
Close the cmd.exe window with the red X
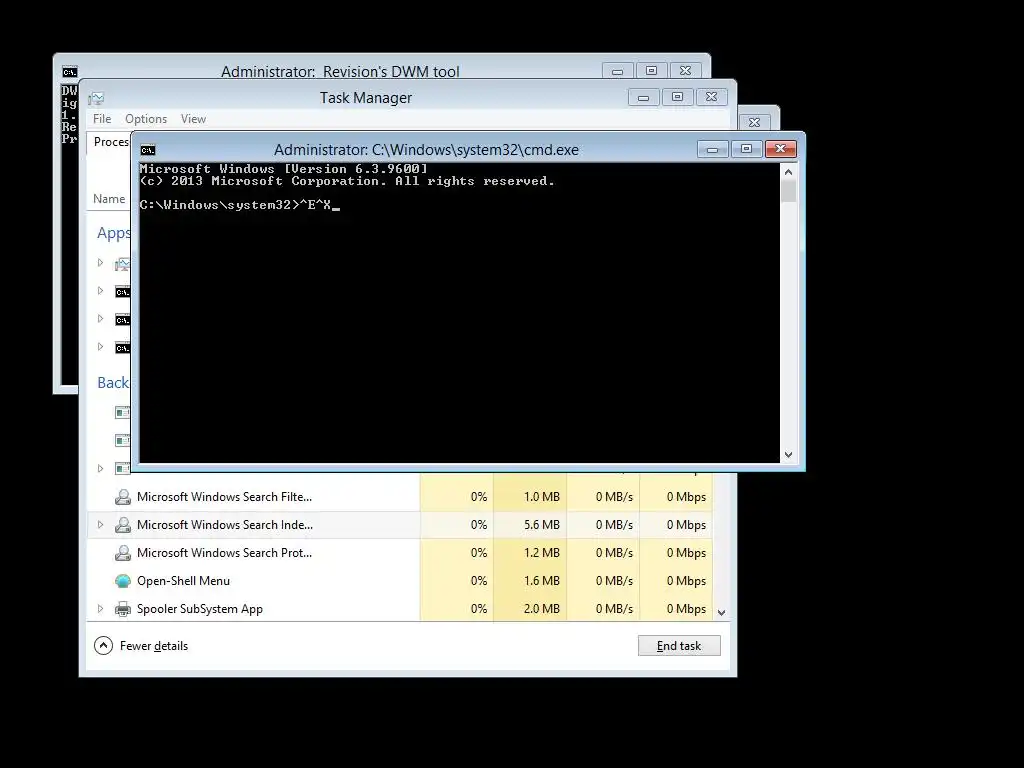tap(780, 149)
